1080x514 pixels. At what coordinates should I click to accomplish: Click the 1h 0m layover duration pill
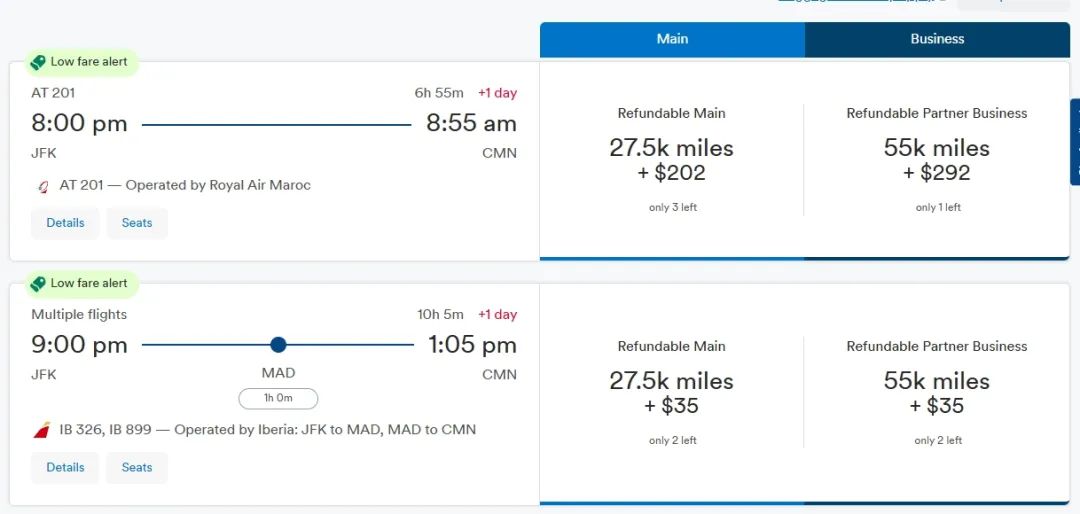[278, 399]
